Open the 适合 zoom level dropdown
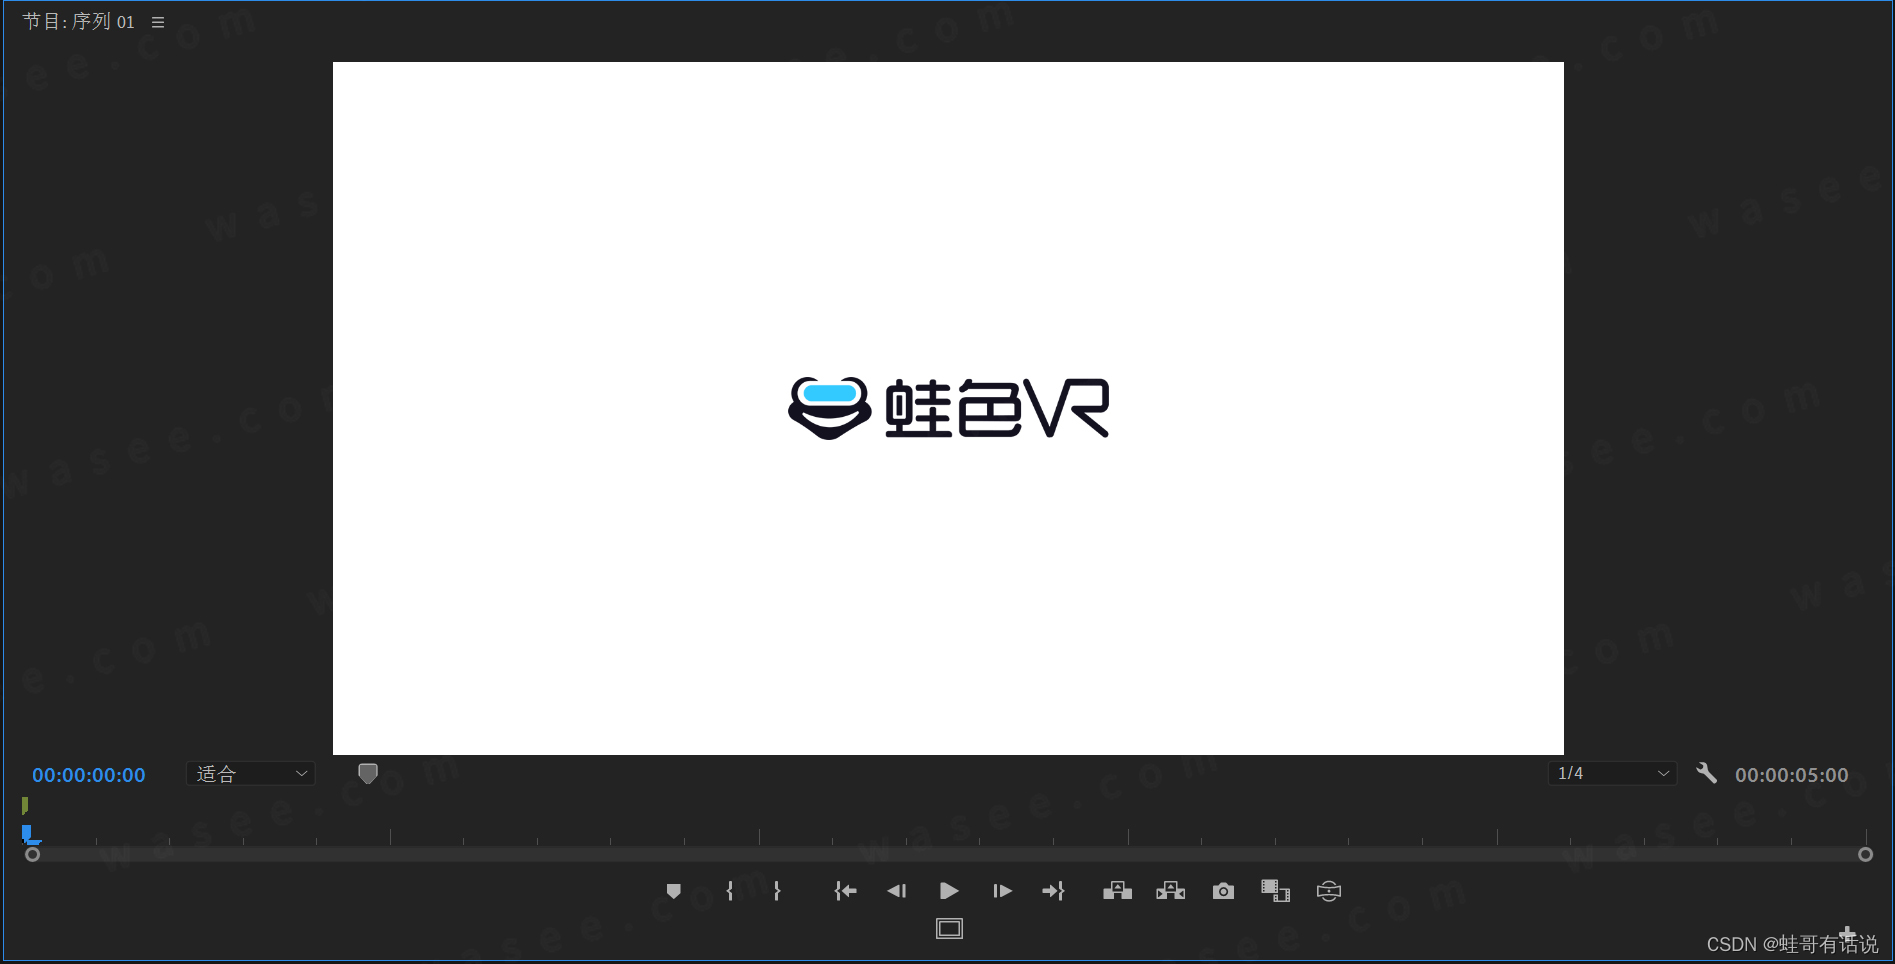 251,774
